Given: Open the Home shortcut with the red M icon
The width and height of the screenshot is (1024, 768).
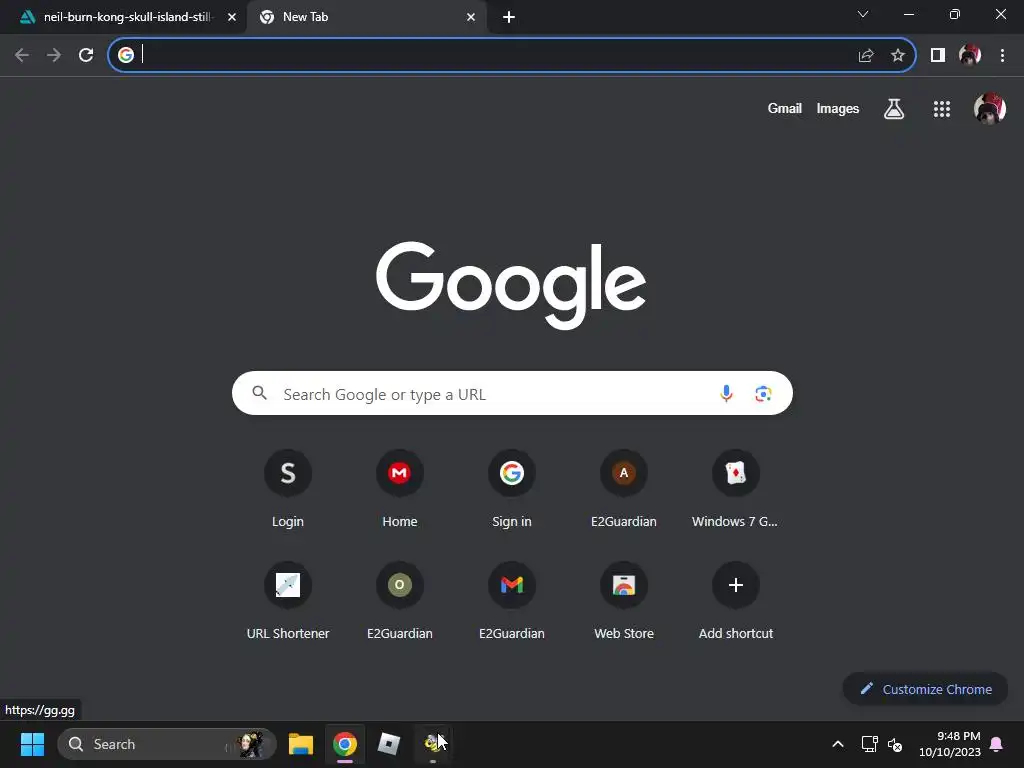Looking at the screenshot, I should pyautogui.click(x=400, y=489).
